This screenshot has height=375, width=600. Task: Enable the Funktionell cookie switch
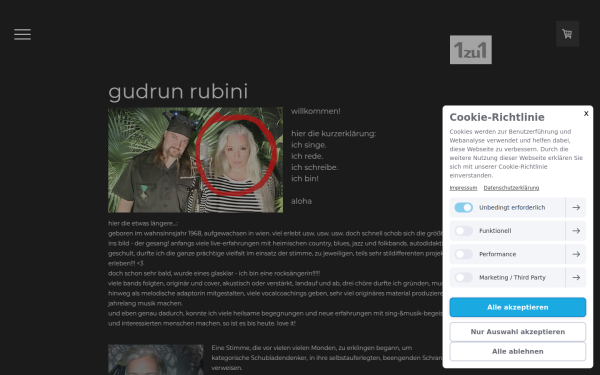(x=464, y=231)
